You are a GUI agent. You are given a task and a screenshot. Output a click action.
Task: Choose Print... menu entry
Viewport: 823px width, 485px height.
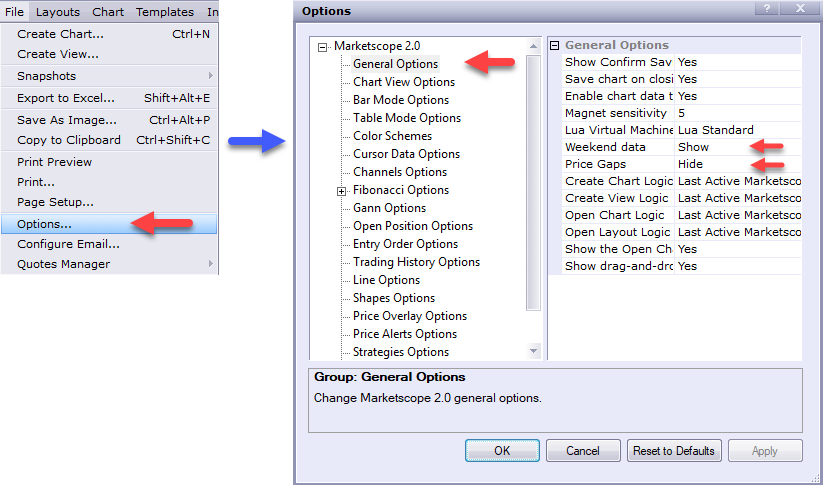[x=109, y=182]
